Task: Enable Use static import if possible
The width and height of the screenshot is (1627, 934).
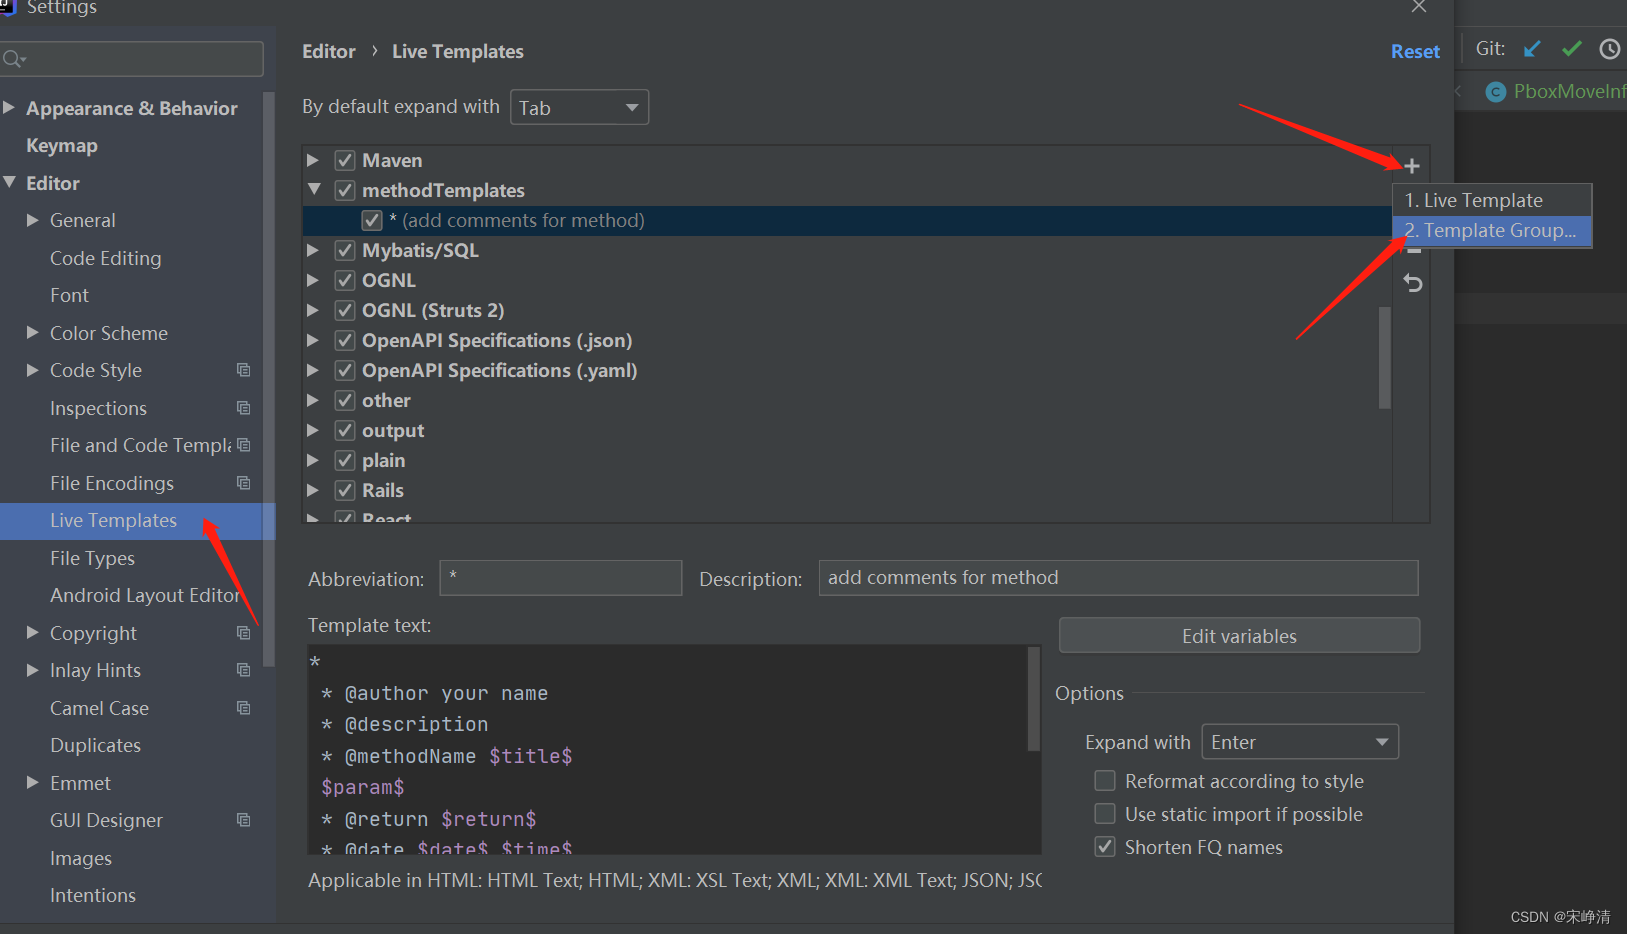Action: click(1105, 813)
